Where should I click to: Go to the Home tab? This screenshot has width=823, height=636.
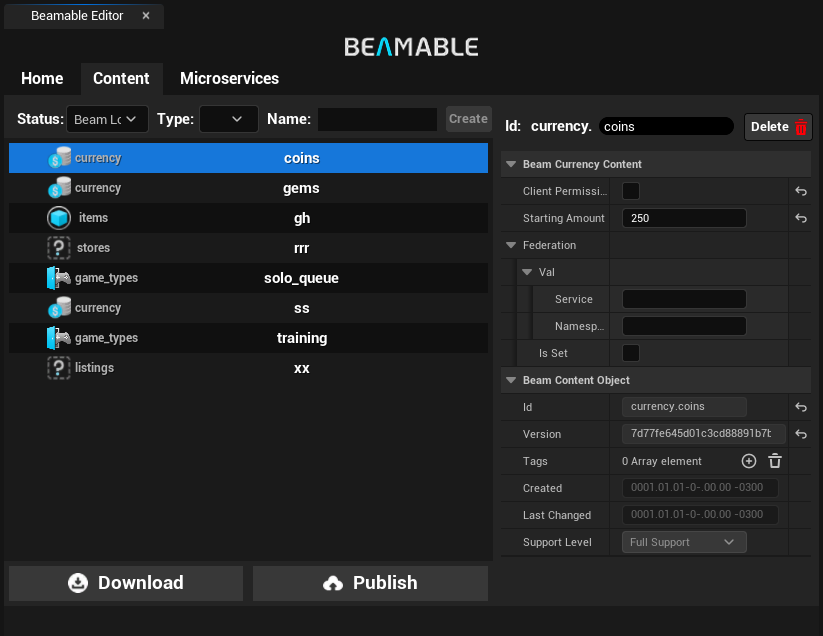(42, 78)
